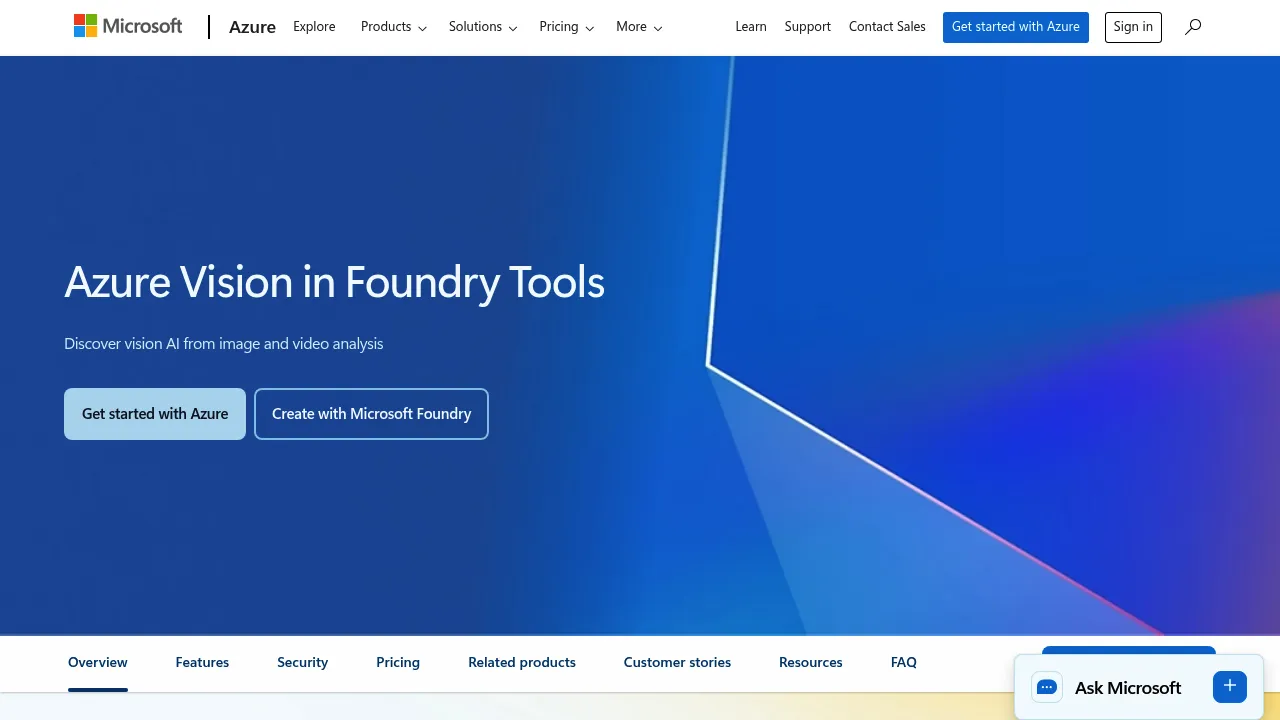Image resolution: width=1280 pixels, height=720 pixels.
Task: Expand the Products dropdown menu
Action: click(x=394, y=27)
